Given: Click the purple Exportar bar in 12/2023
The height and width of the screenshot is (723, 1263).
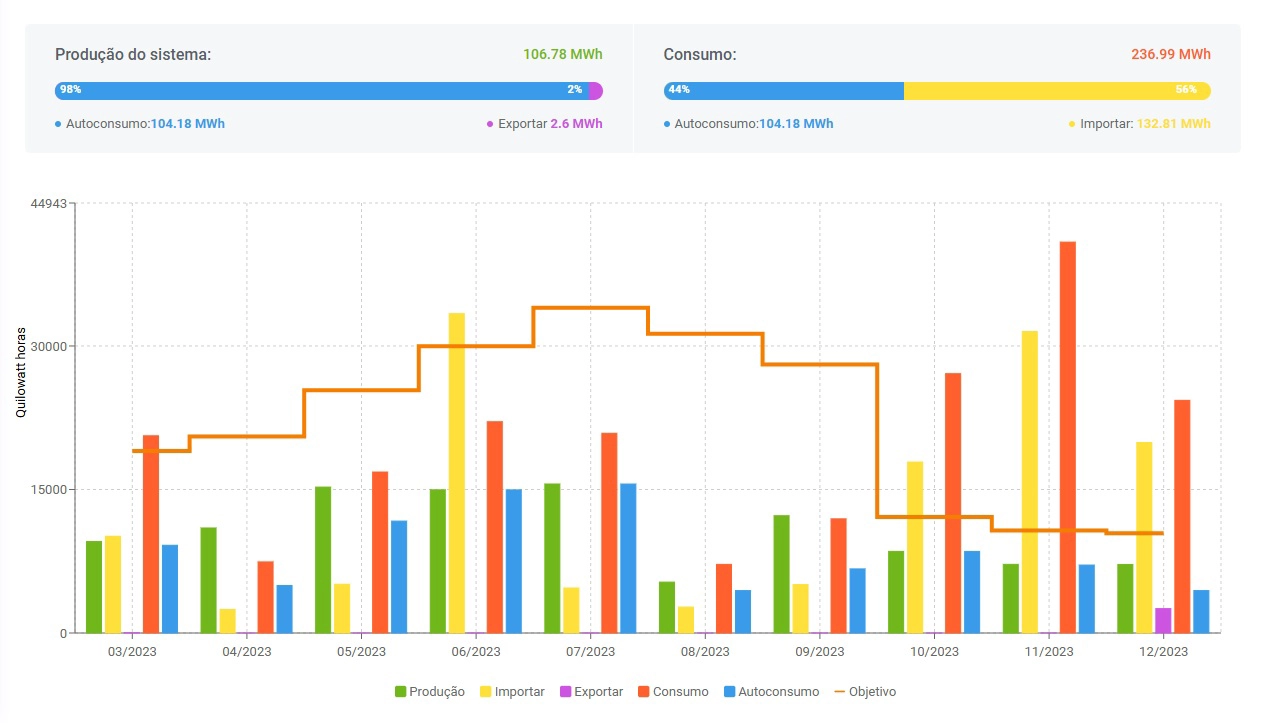Looking at the screenshot, I should [x=1163, y=620].
